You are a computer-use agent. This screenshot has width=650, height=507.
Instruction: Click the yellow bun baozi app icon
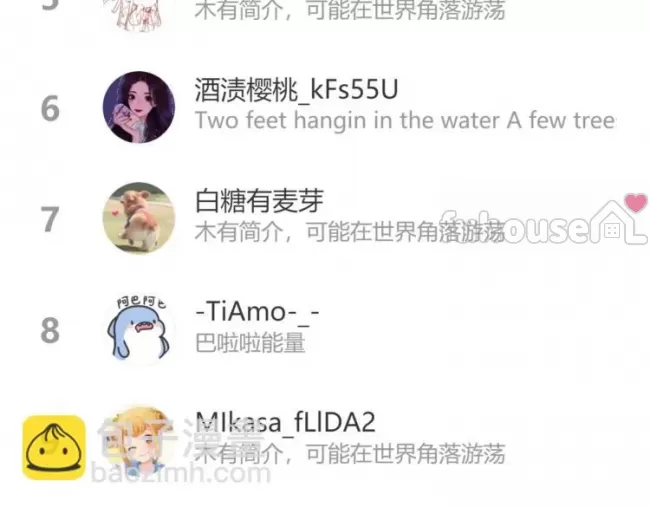pyautogui.click(x=54, y=447)
